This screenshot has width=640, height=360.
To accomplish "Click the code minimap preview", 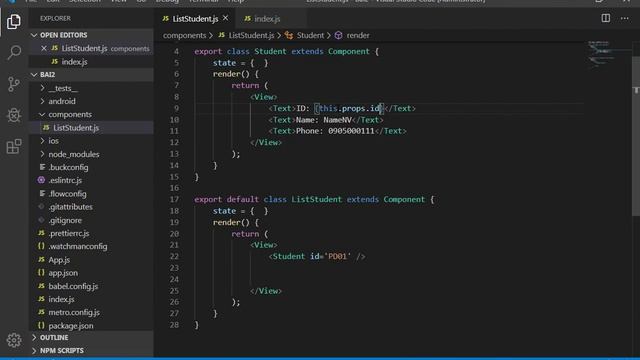I will pyautogui.click(x=603, y=53).
